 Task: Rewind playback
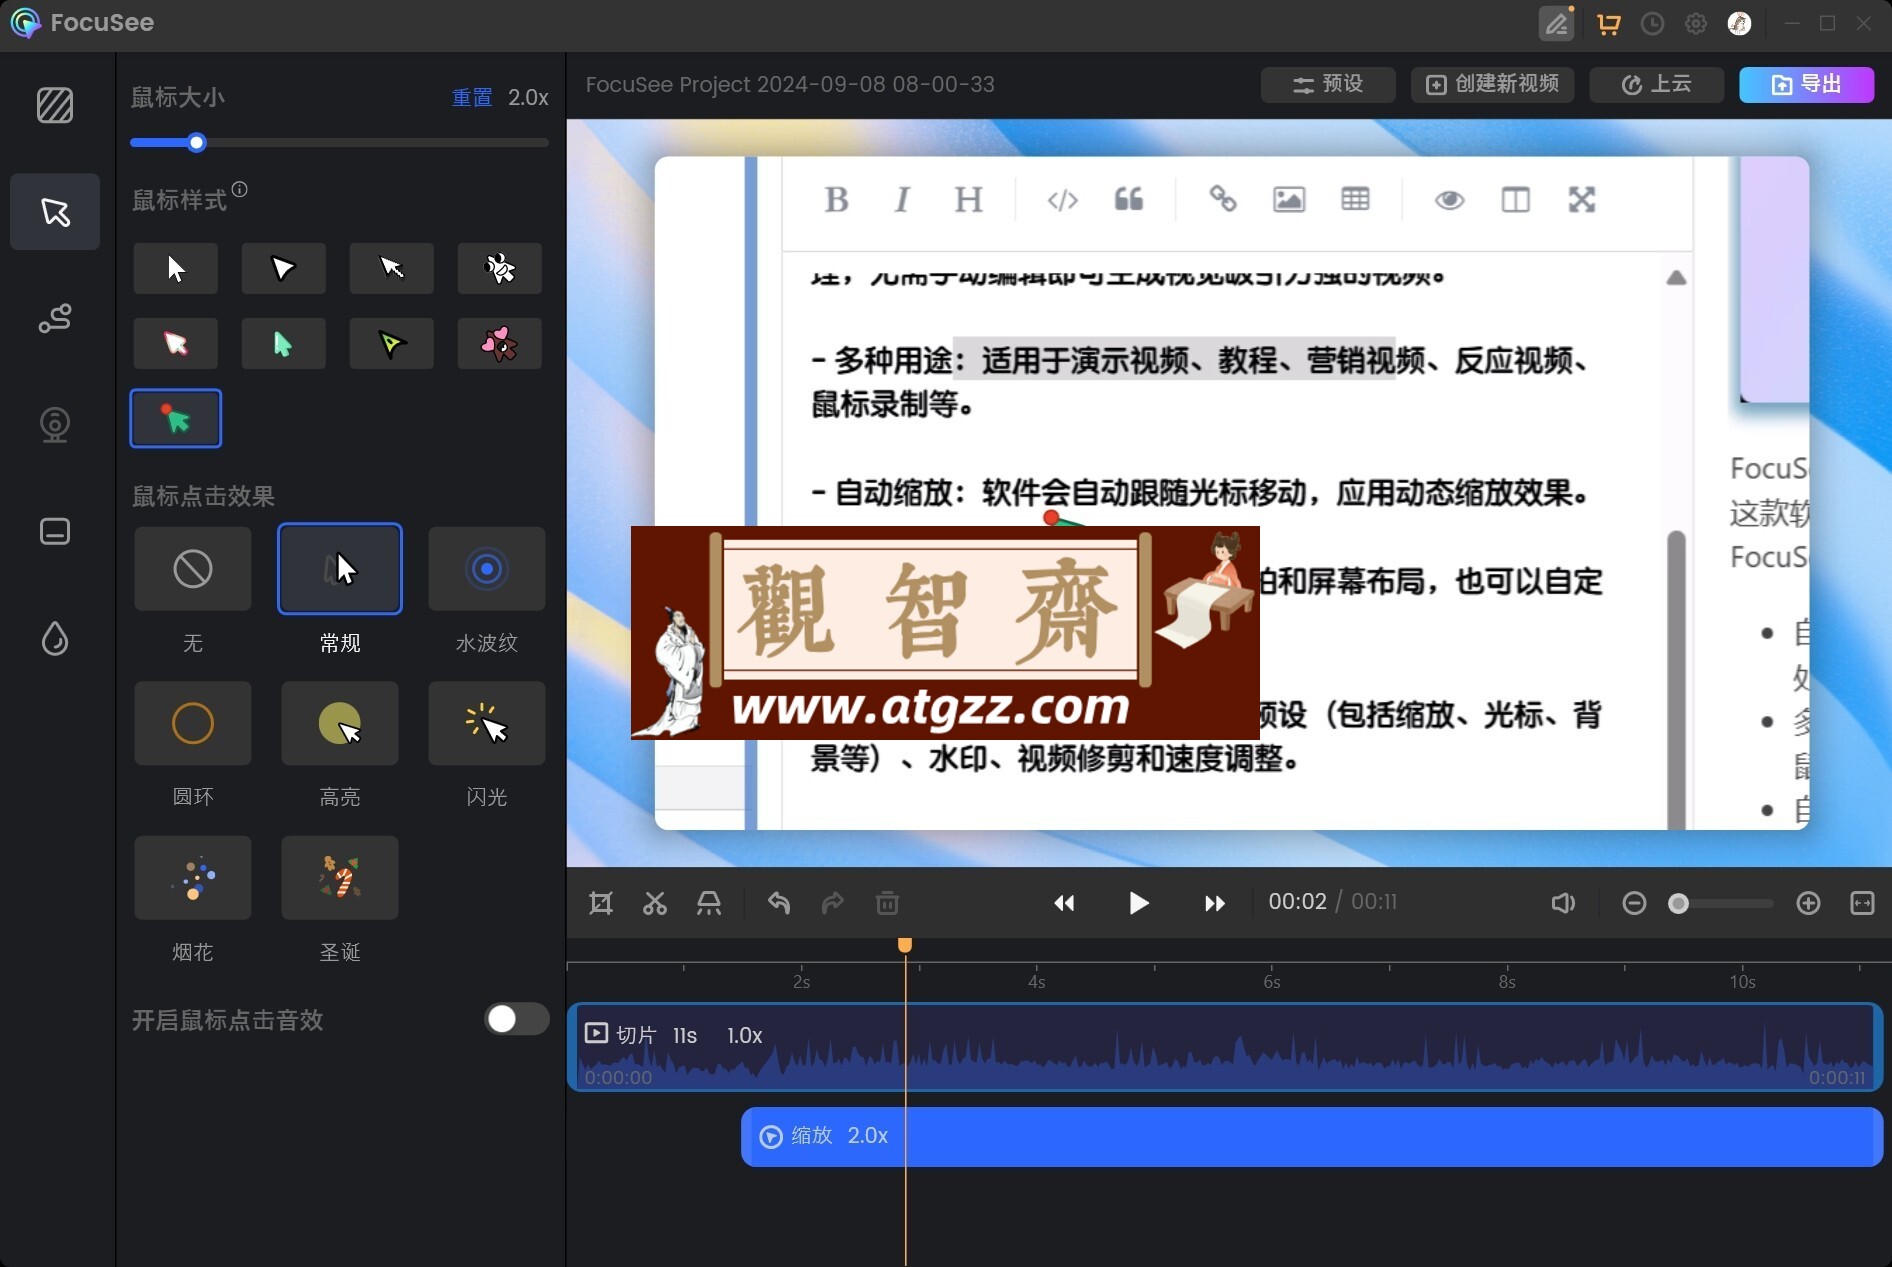(x=1064, y=903)
